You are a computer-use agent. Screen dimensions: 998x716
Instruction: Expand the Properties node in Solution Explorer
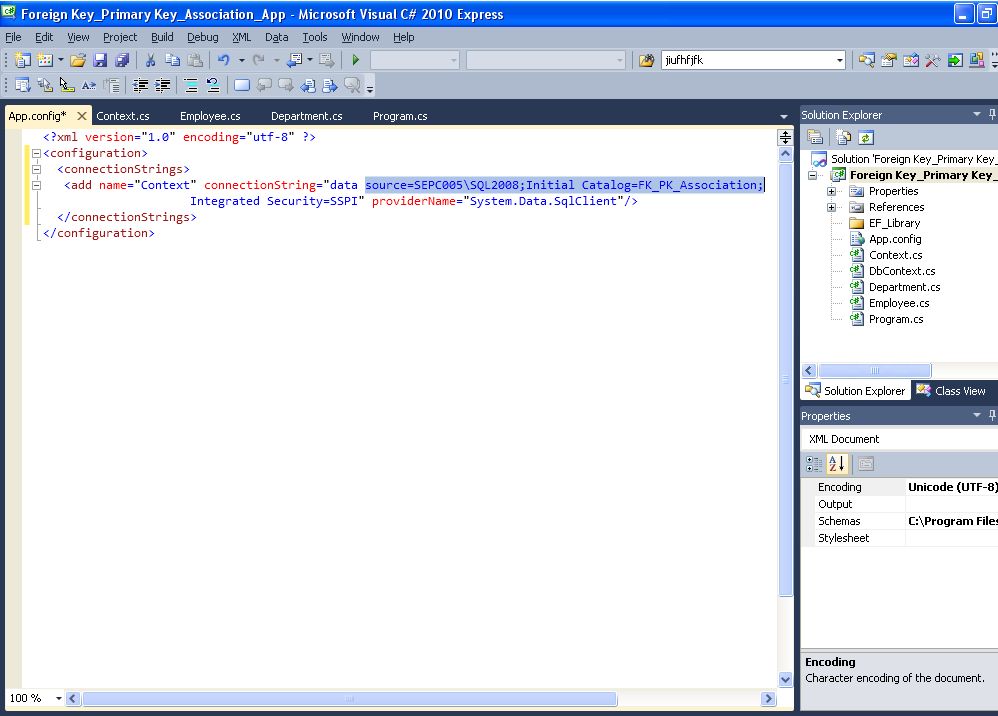(831, 191)
